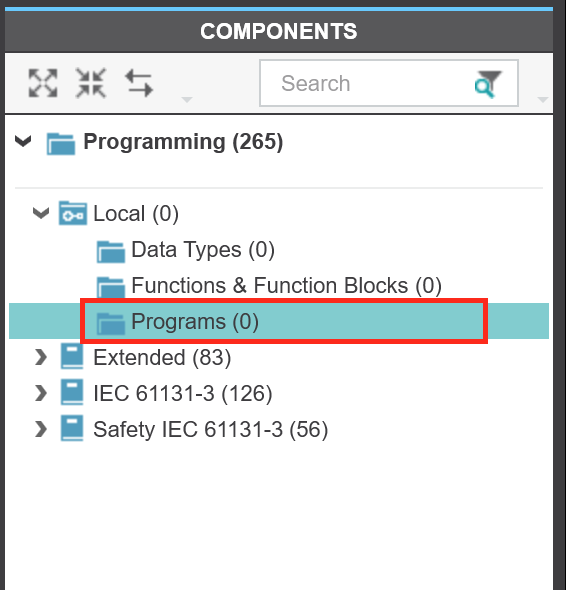Click the expand all tree icon
Viewport: 566px width, 590px height.
tap(43, 83)
